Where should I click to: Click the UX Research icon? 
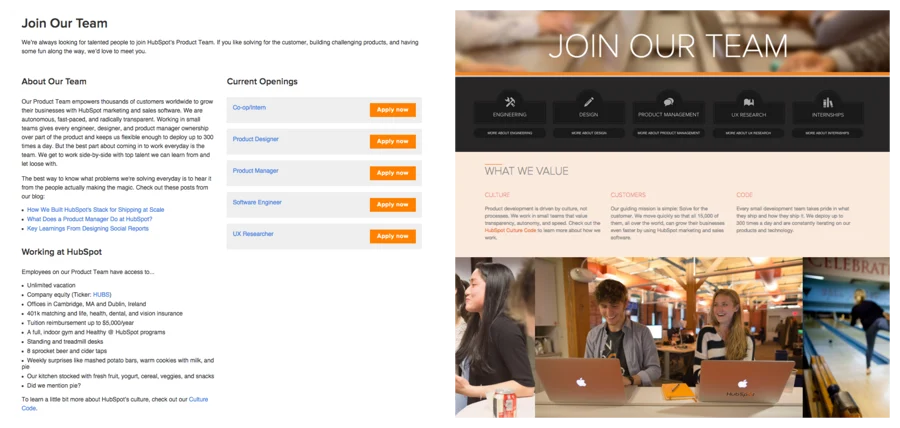748,102
